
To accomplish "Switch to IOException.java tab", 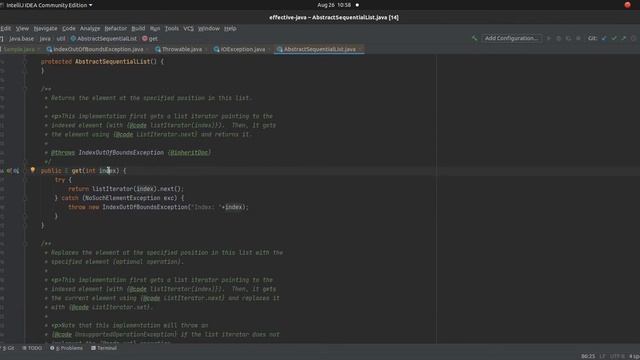I will (243, 49).
